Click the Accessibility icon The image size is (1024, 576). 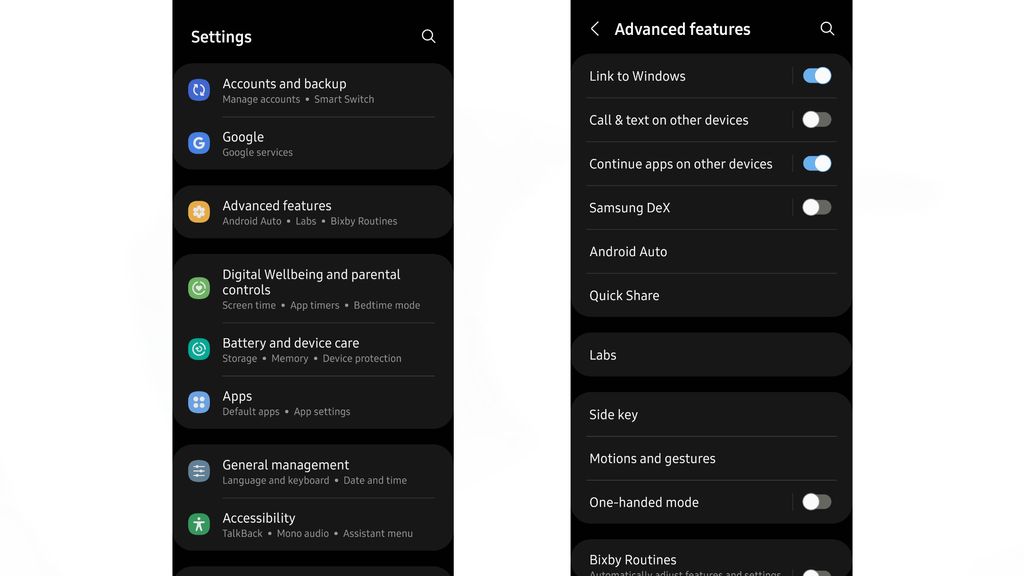click(198, 524)
